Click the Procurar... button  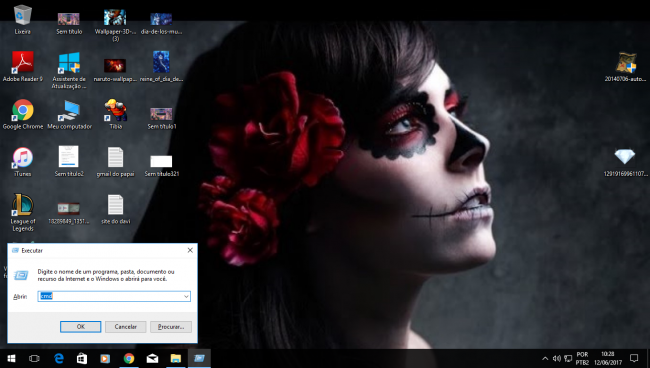[x=171, y=327]
